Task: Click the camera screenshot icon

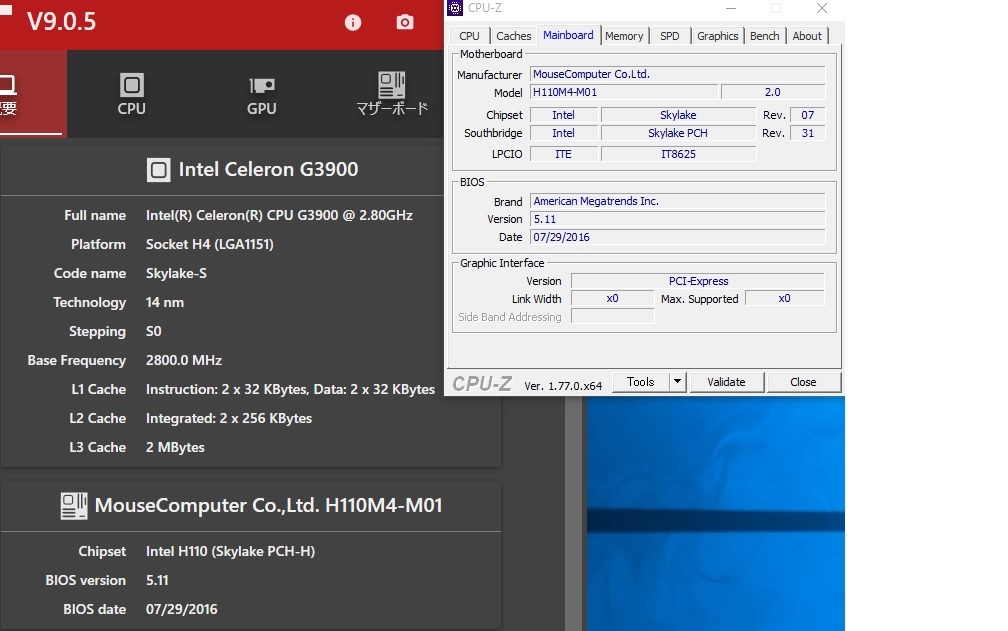Action: (x=405, y=22)
